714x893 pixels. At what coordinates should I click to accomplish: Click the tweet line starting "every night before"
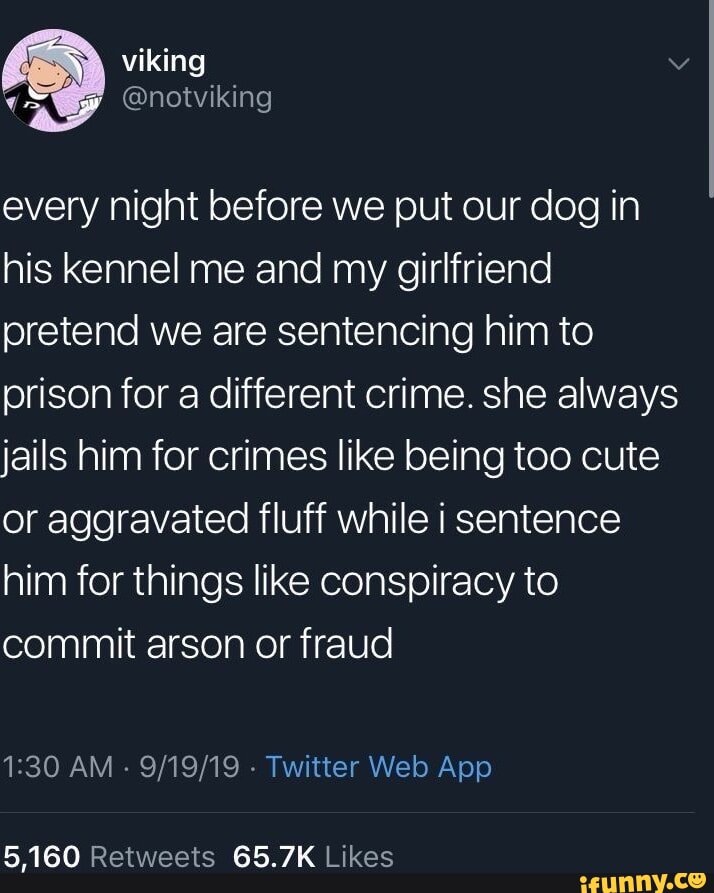click(x=321, y=208)
